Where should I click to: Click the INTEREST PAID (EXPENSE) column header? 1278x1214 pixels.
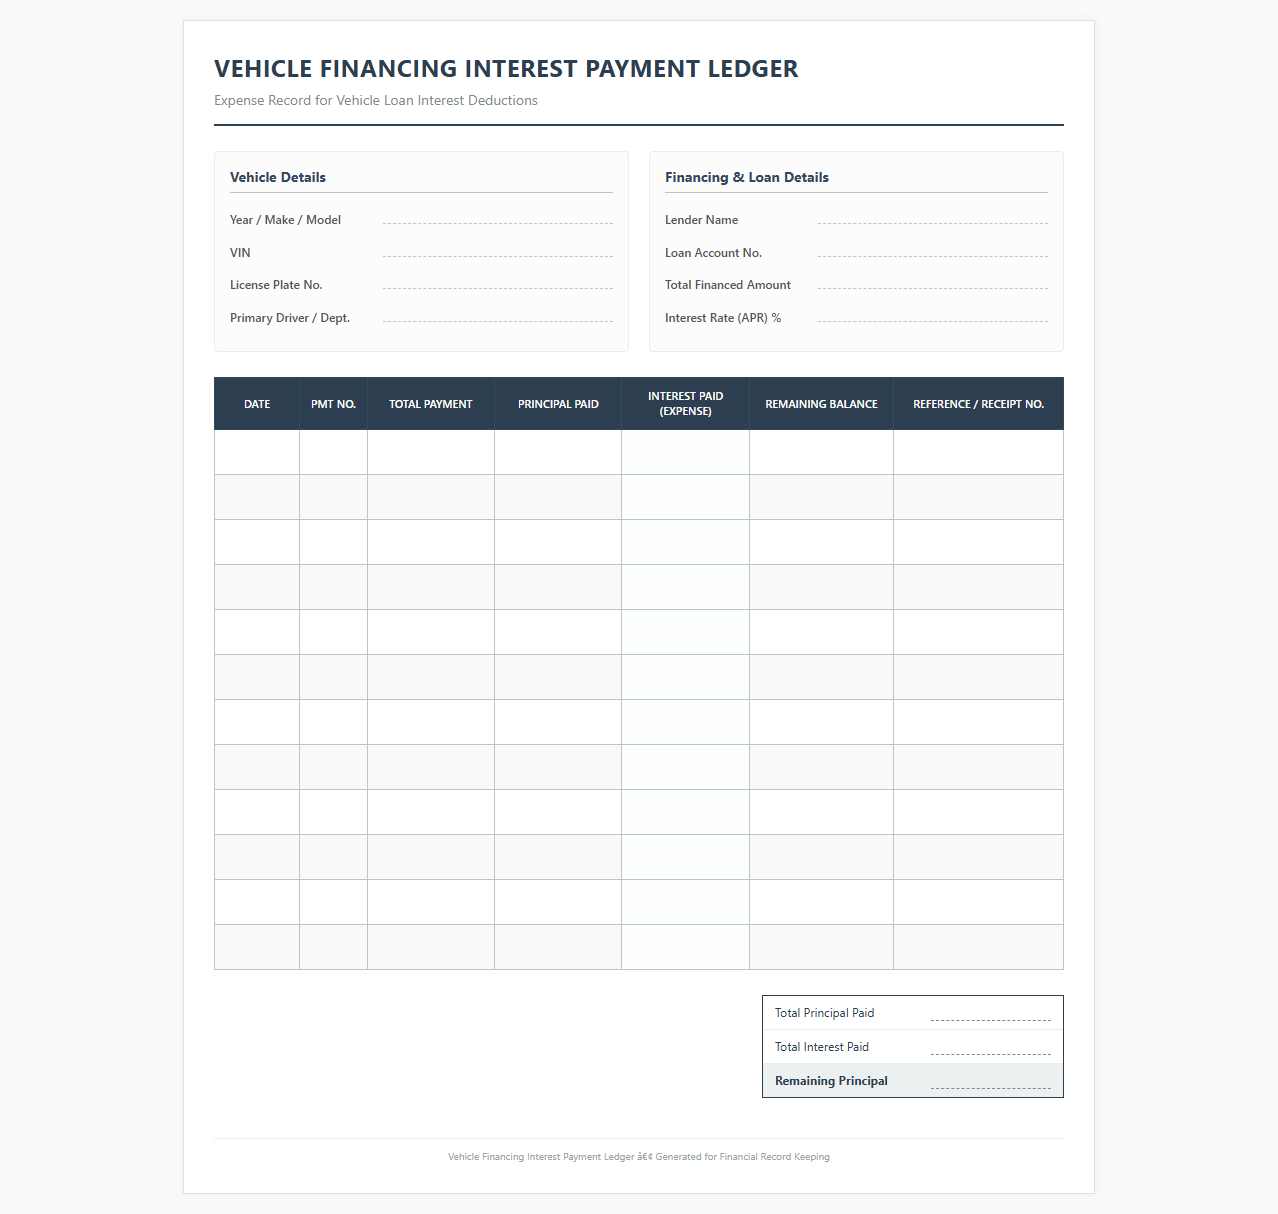[x=685, y=404]
